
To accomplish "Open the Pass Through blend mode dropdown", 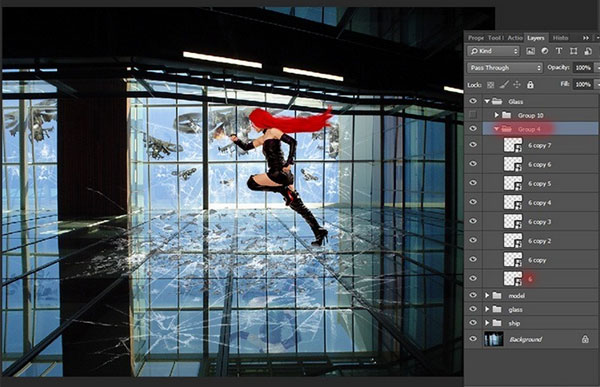I will 505,68.
